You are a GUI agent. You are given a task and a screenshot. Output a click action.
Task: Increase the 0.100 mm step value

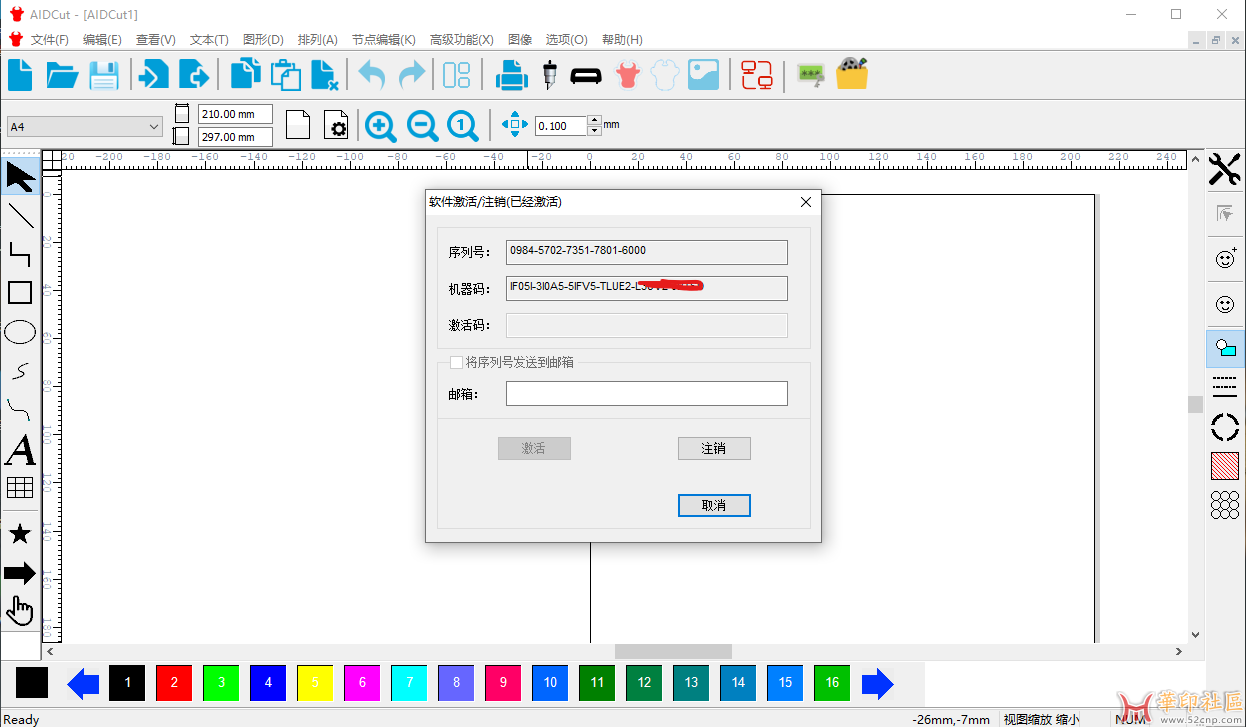coord(594,121)
